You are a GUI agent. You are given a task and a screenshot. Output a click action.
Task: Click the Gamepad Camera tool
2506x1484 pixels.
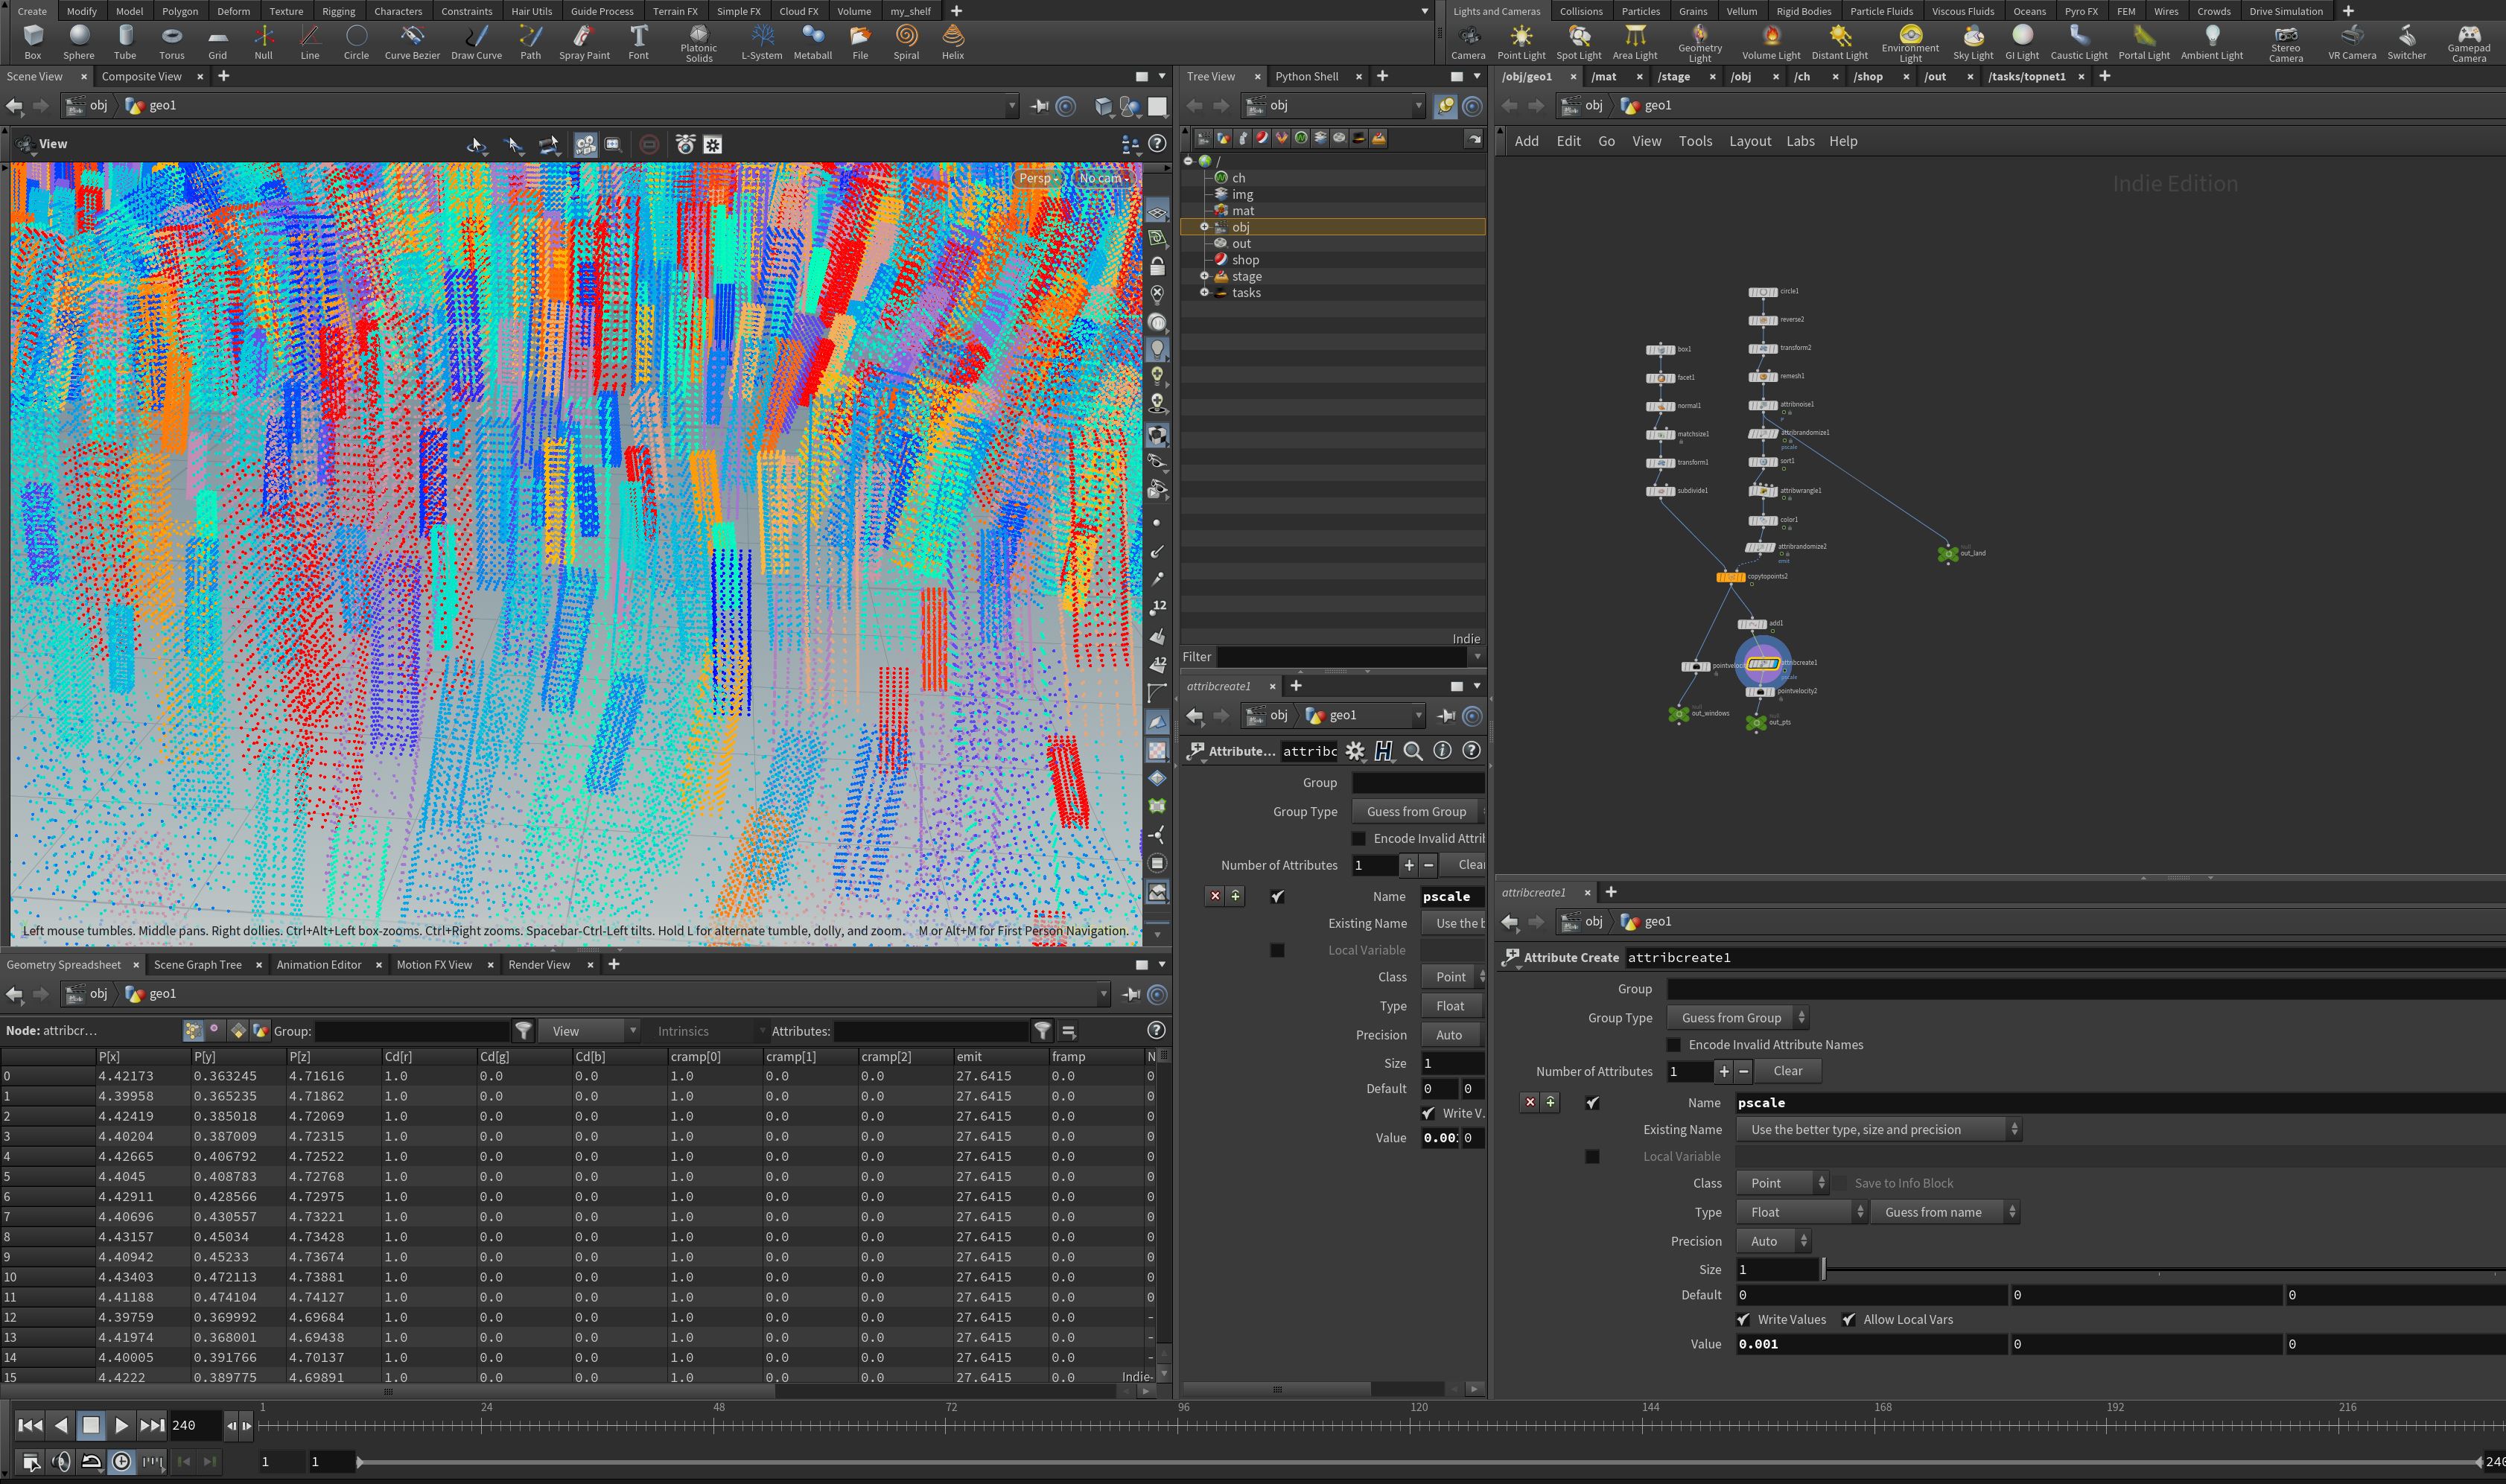pyautogui.click(x=2469, y=44)
